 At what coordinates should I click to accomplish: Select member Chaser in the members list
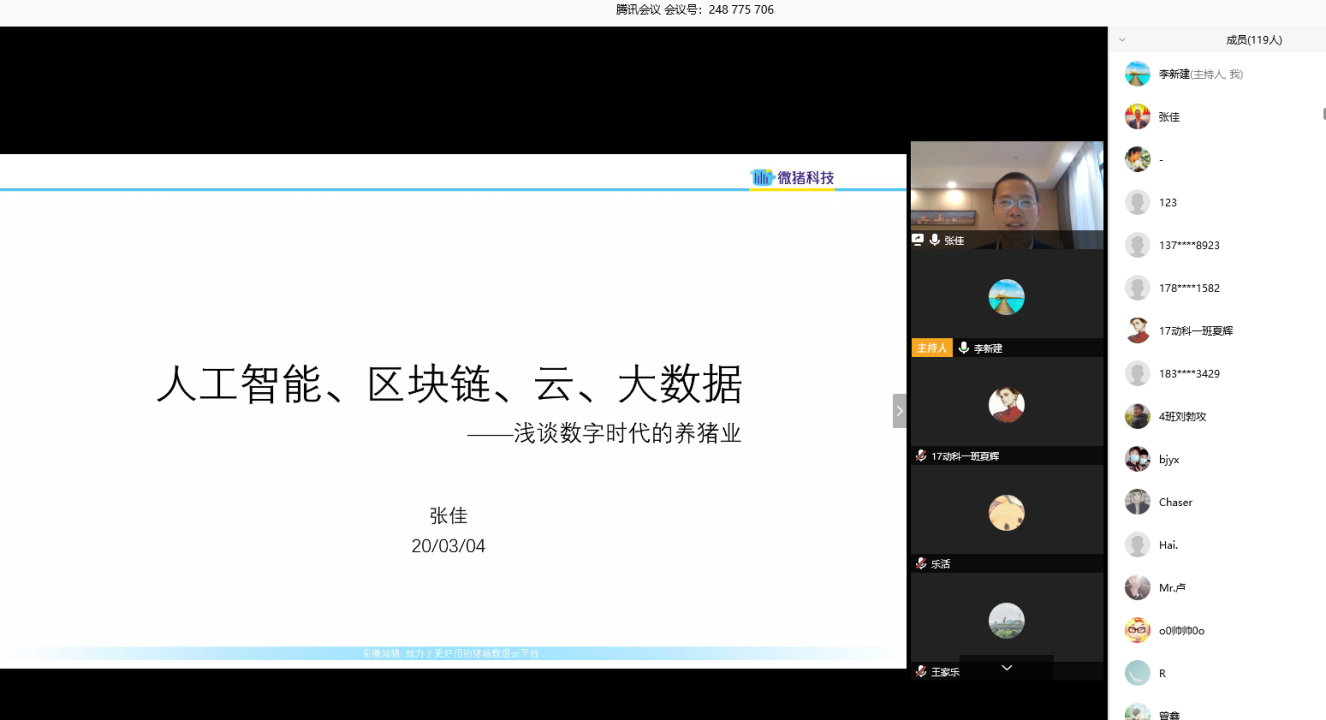tap(1175, 502)
